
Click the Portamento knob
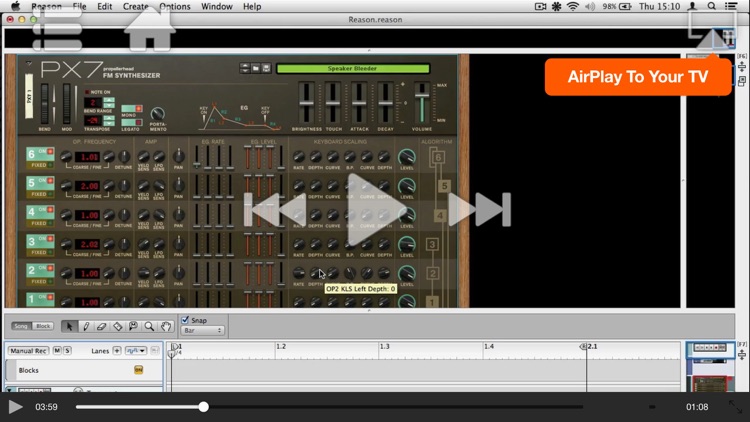157,114
